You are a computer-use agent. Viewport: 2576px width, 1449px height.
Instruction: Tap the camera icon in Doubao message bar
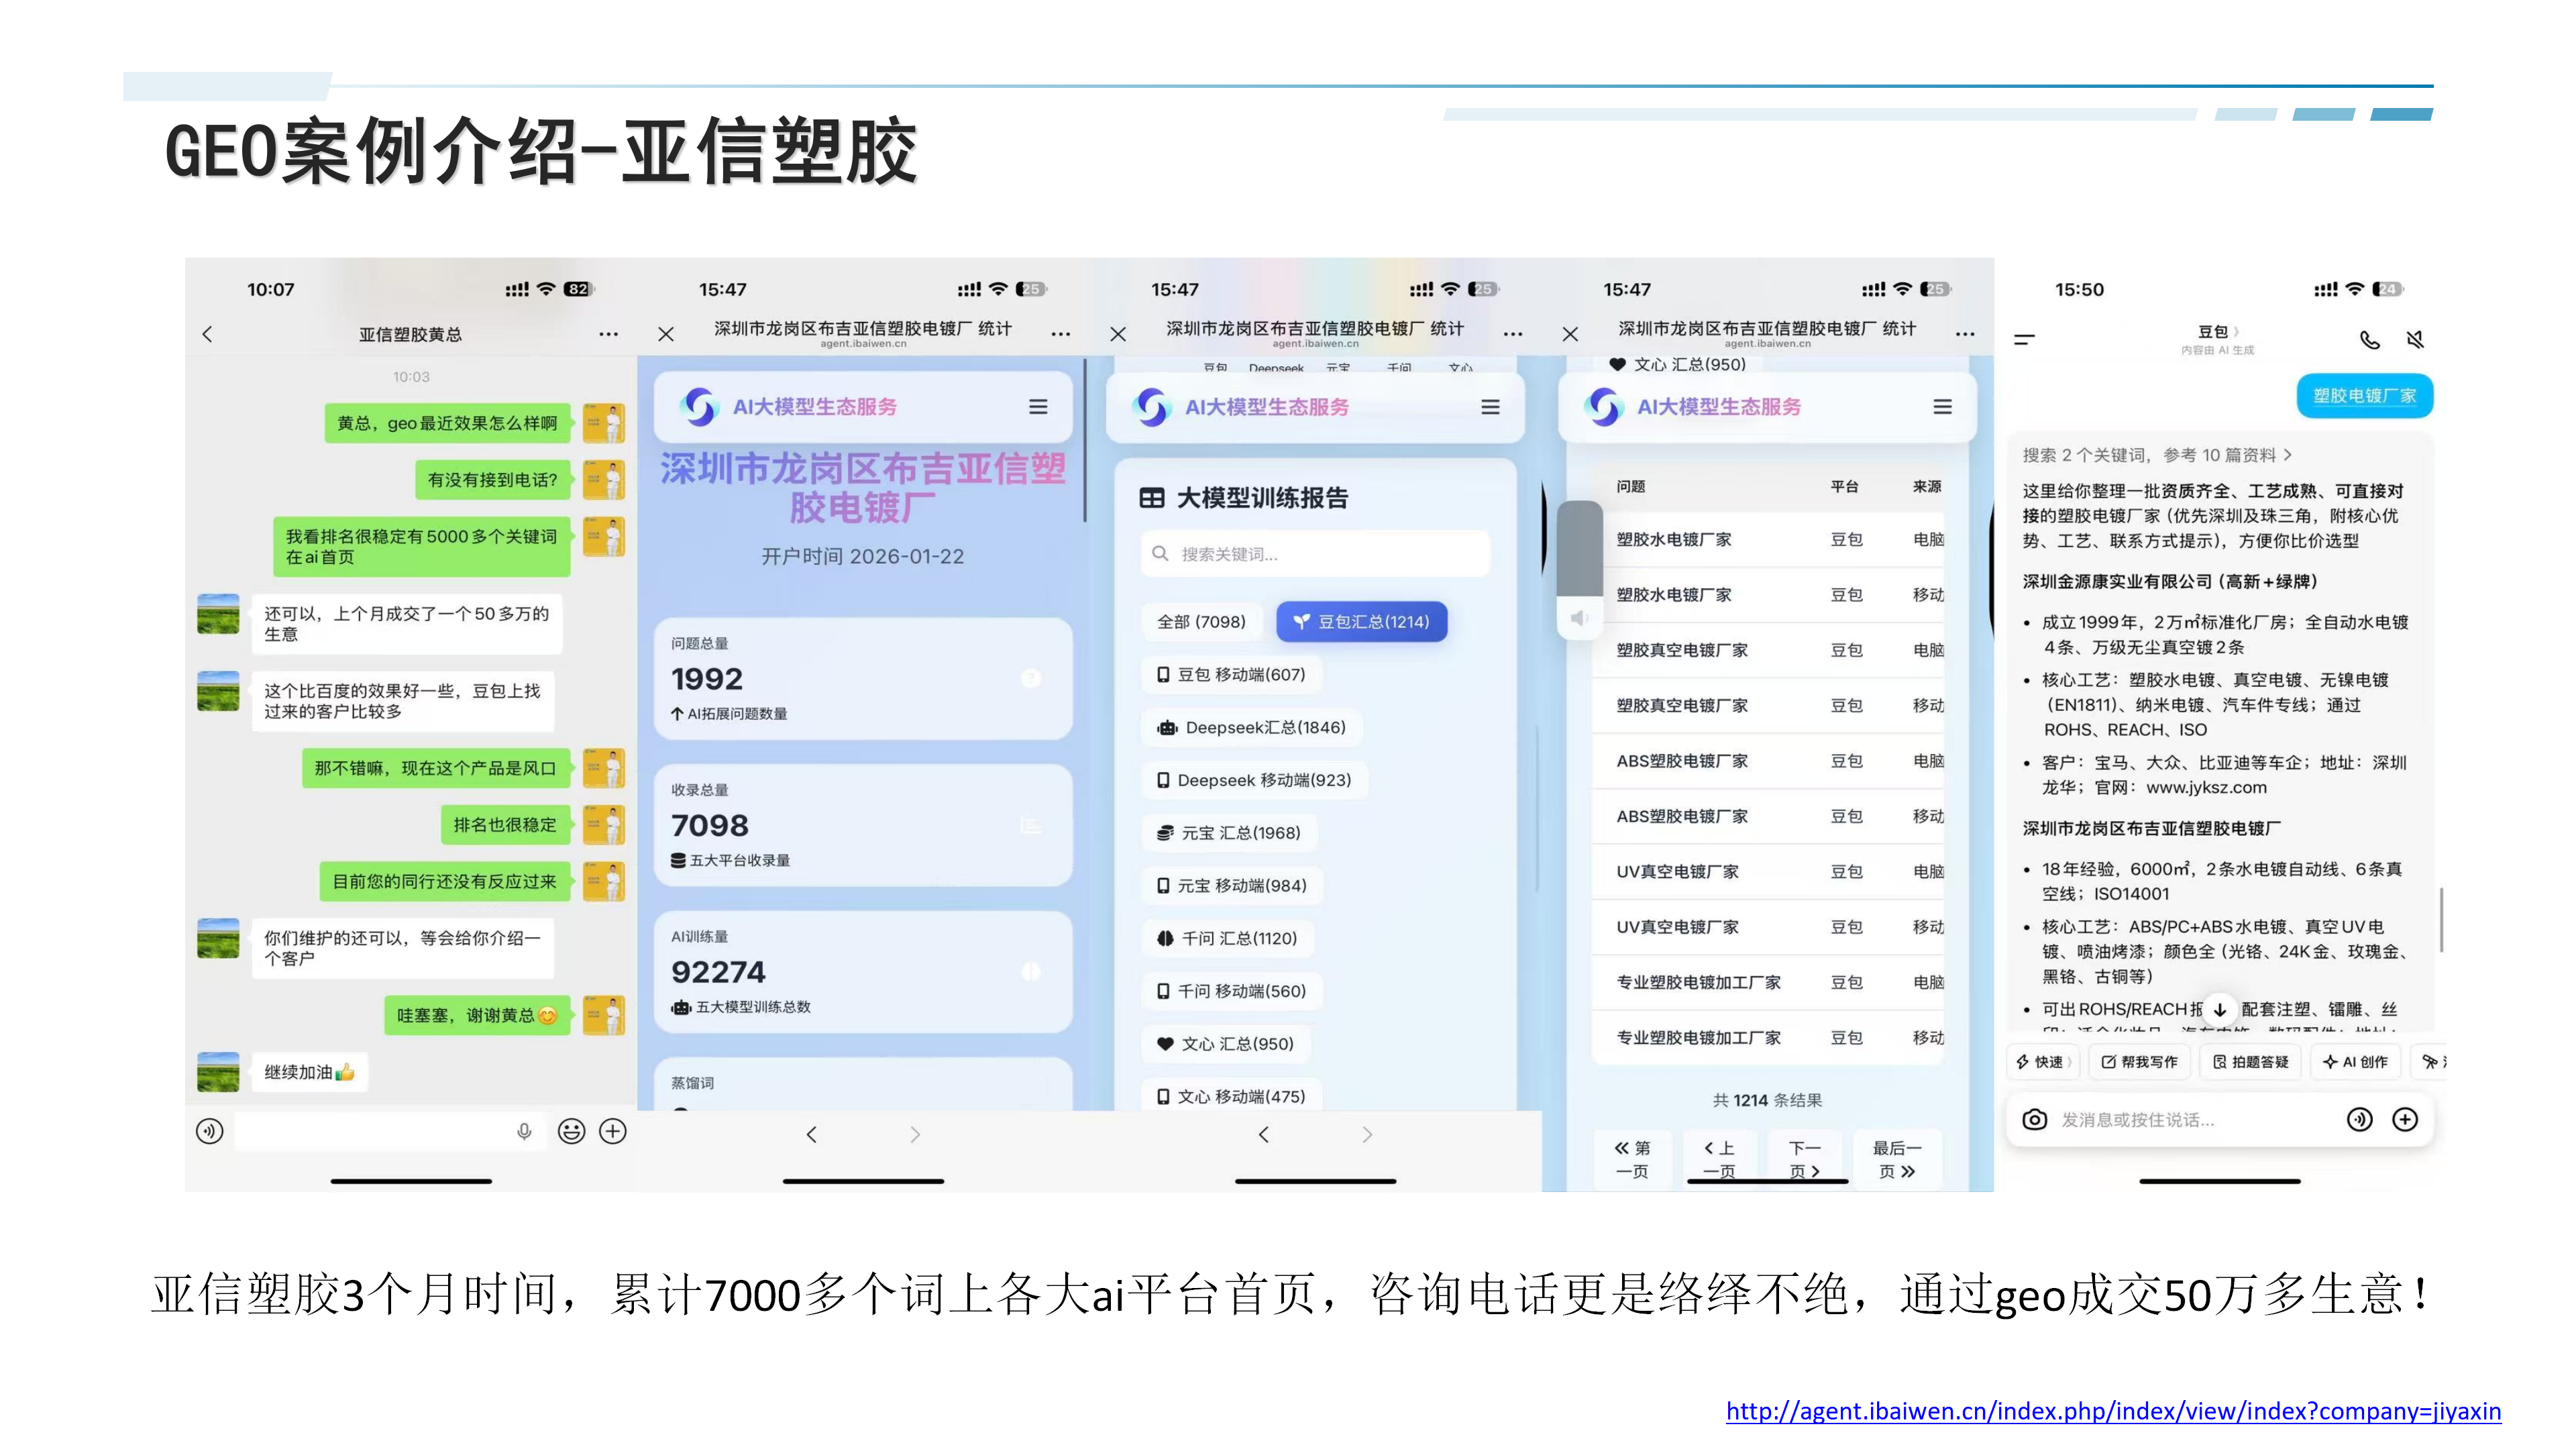(2036, 1119)
